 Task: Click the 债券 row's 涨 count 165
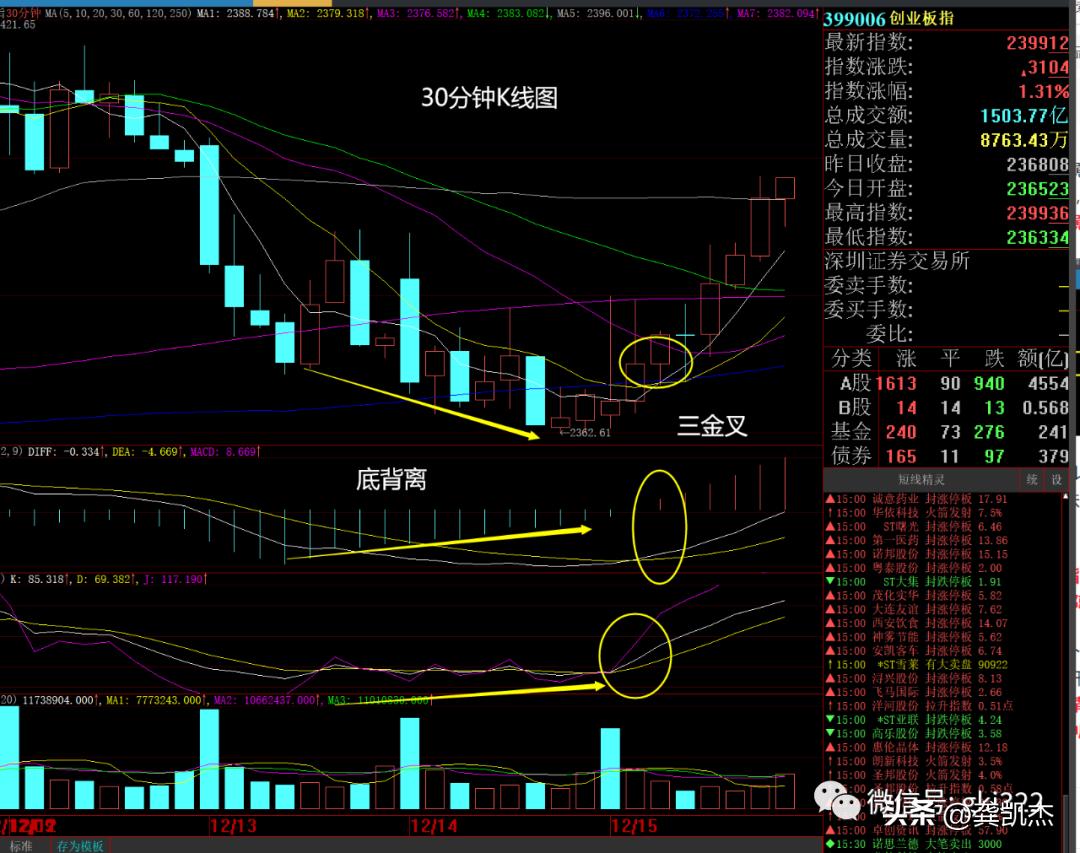[901, 456]
